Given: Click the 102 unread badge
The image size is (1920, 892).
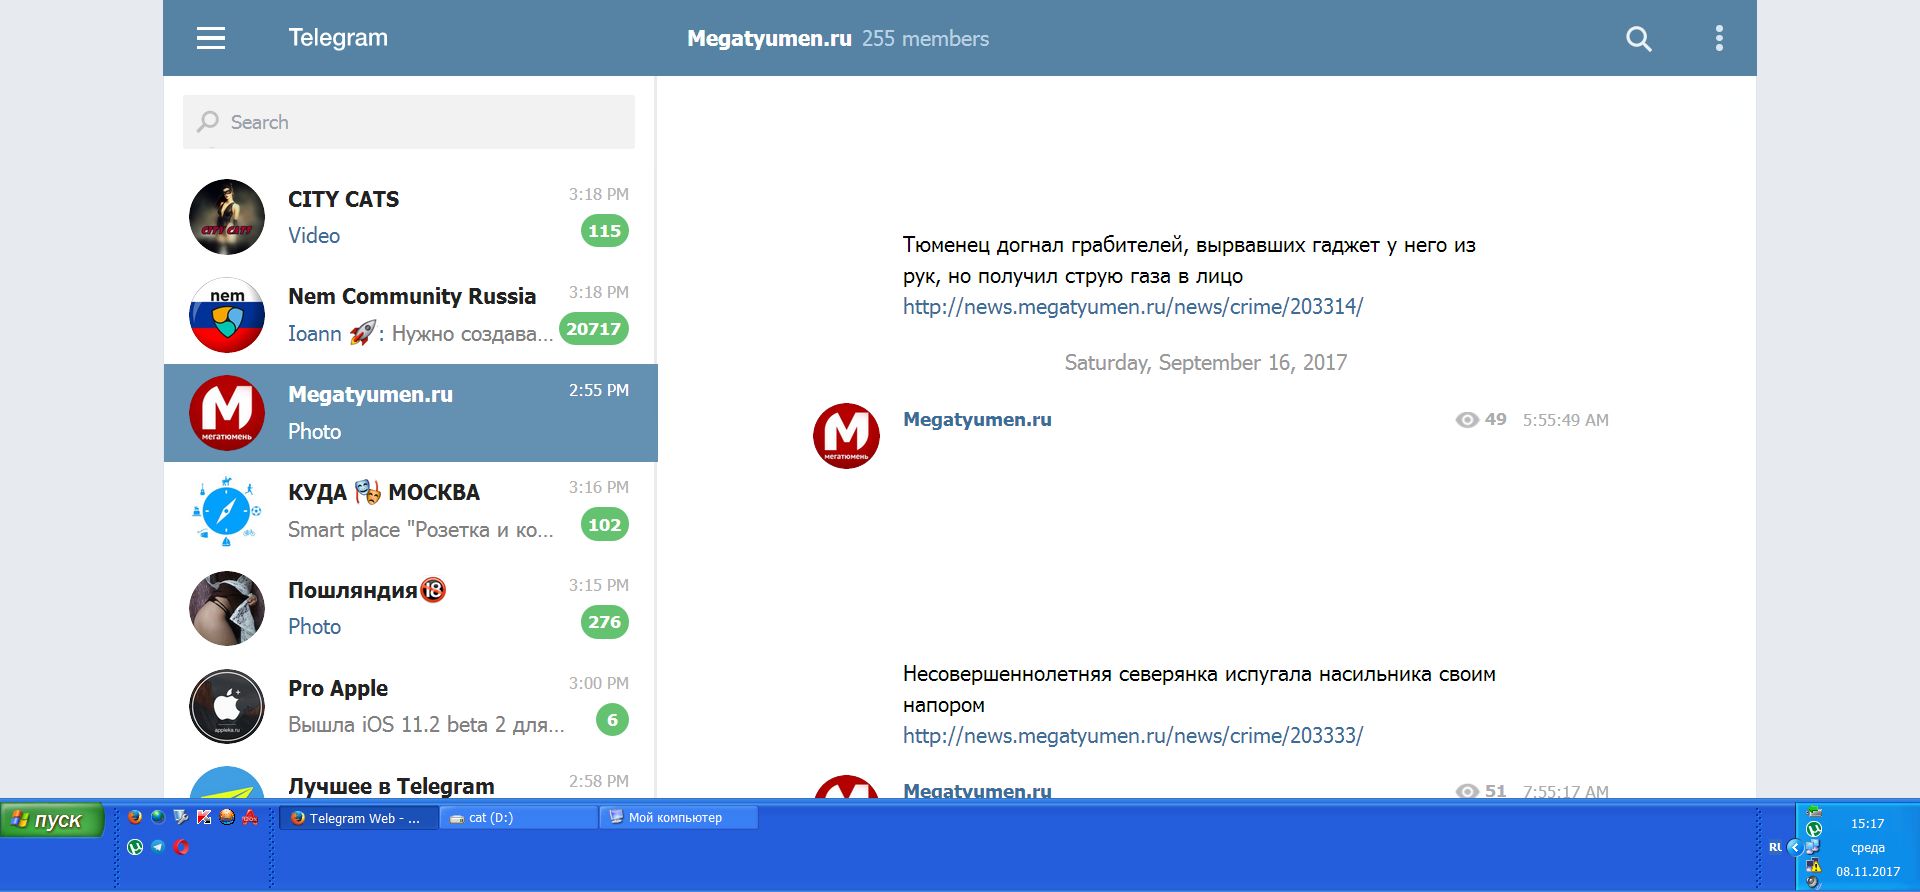Looking at the screenshot, I should [x=604, y=525].
